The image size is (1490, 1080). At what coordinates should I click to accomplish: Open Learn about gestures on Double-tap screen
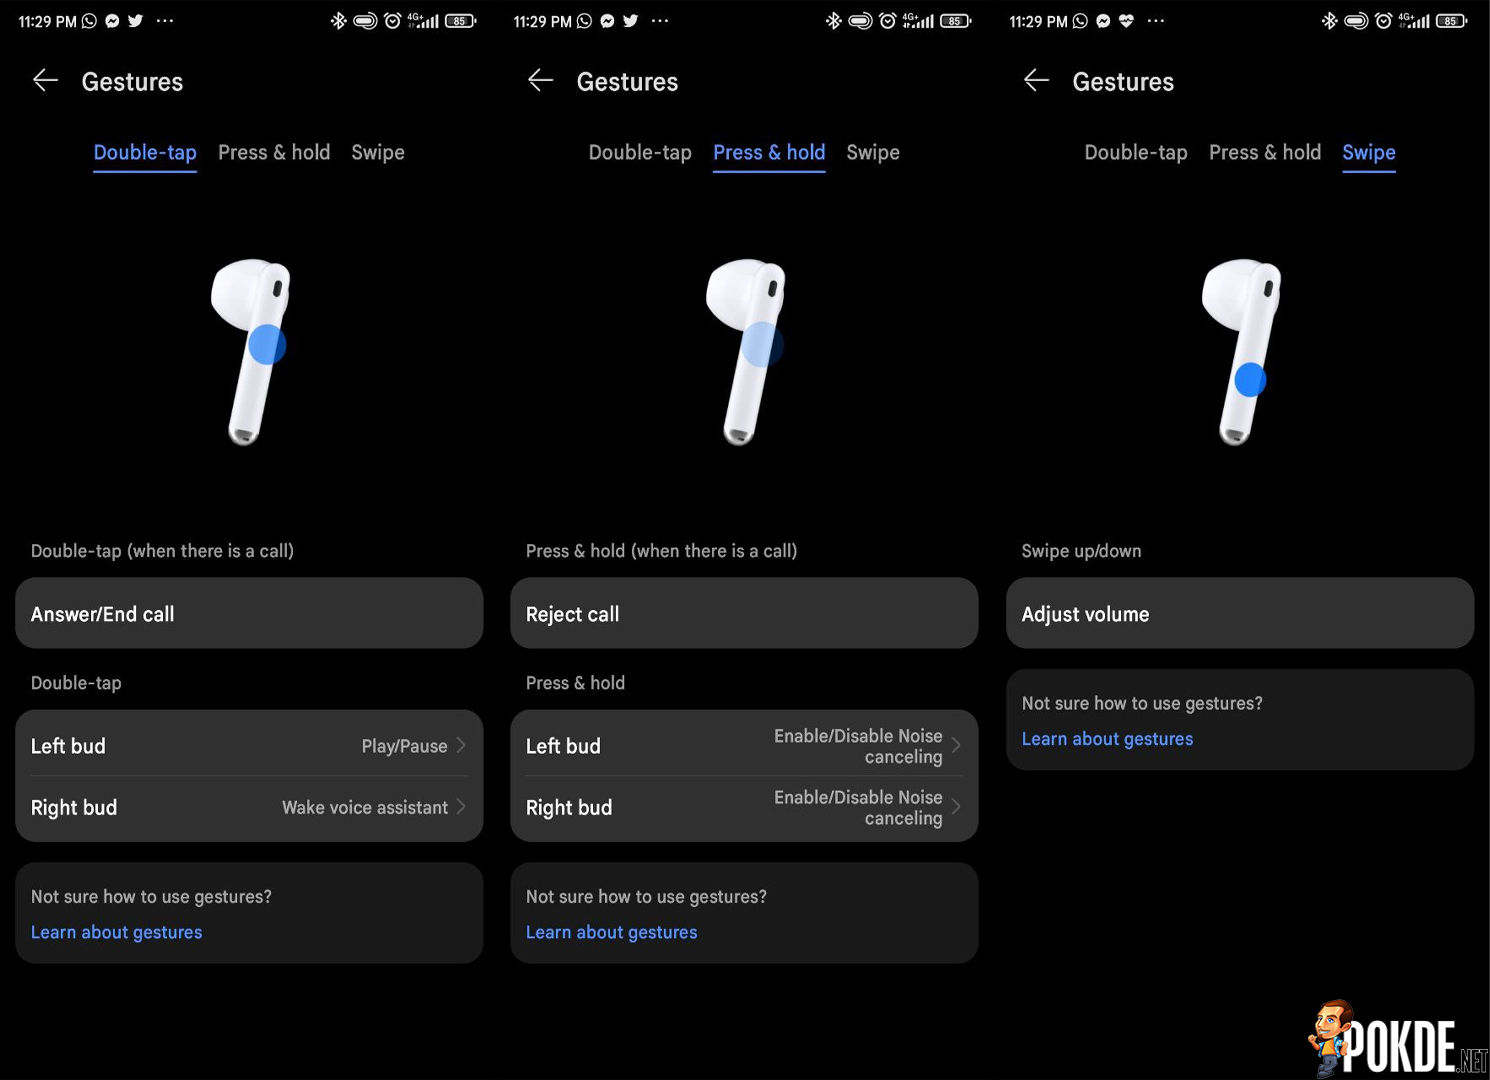[116, 932]
